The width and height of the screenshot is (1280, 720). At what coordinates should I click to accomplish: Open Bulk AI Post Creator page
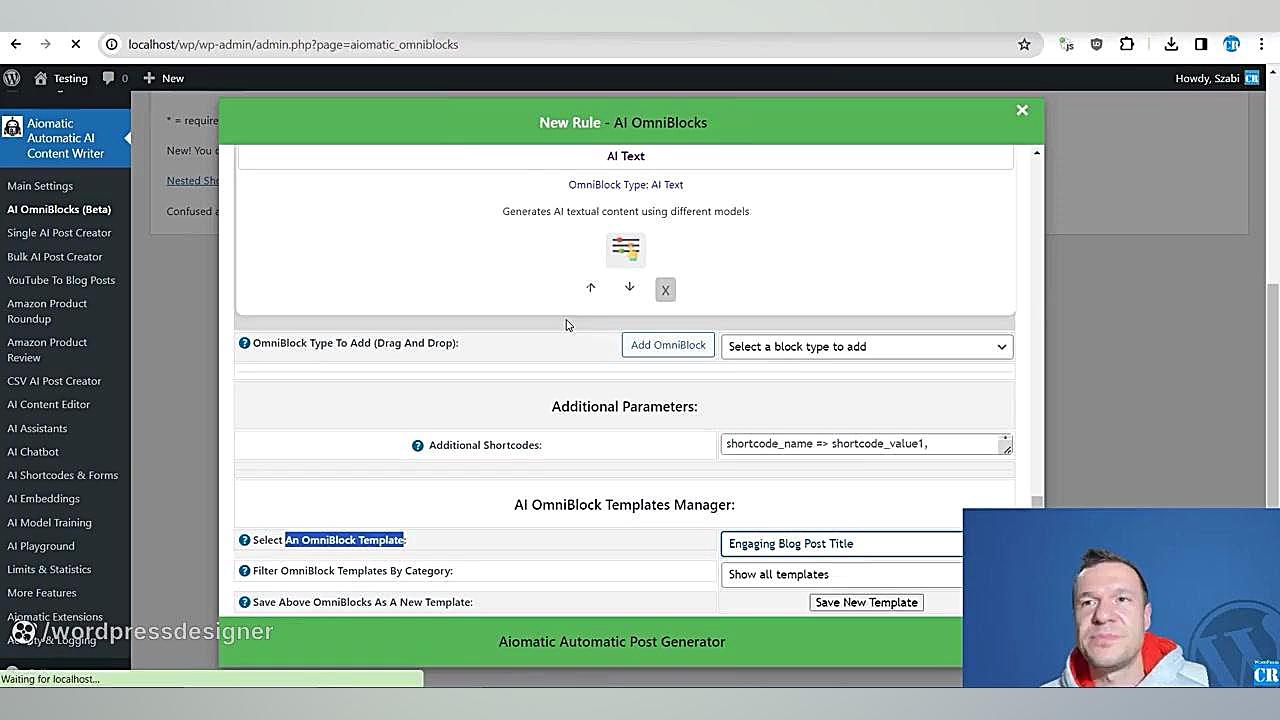(x=55, y=257)
